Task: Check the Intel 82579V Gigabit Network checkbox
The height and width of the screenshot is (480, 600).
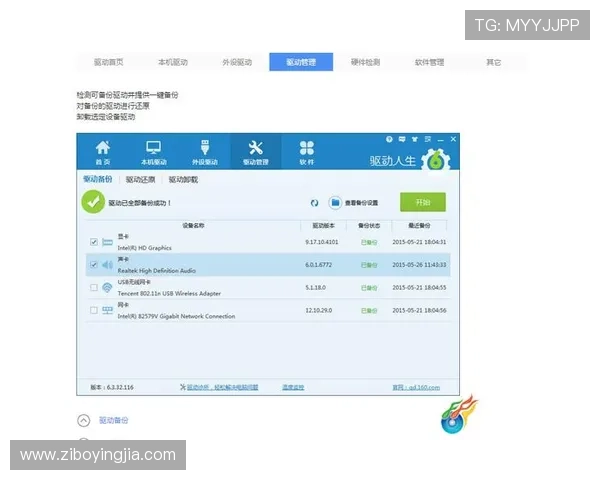Action: 94,310
